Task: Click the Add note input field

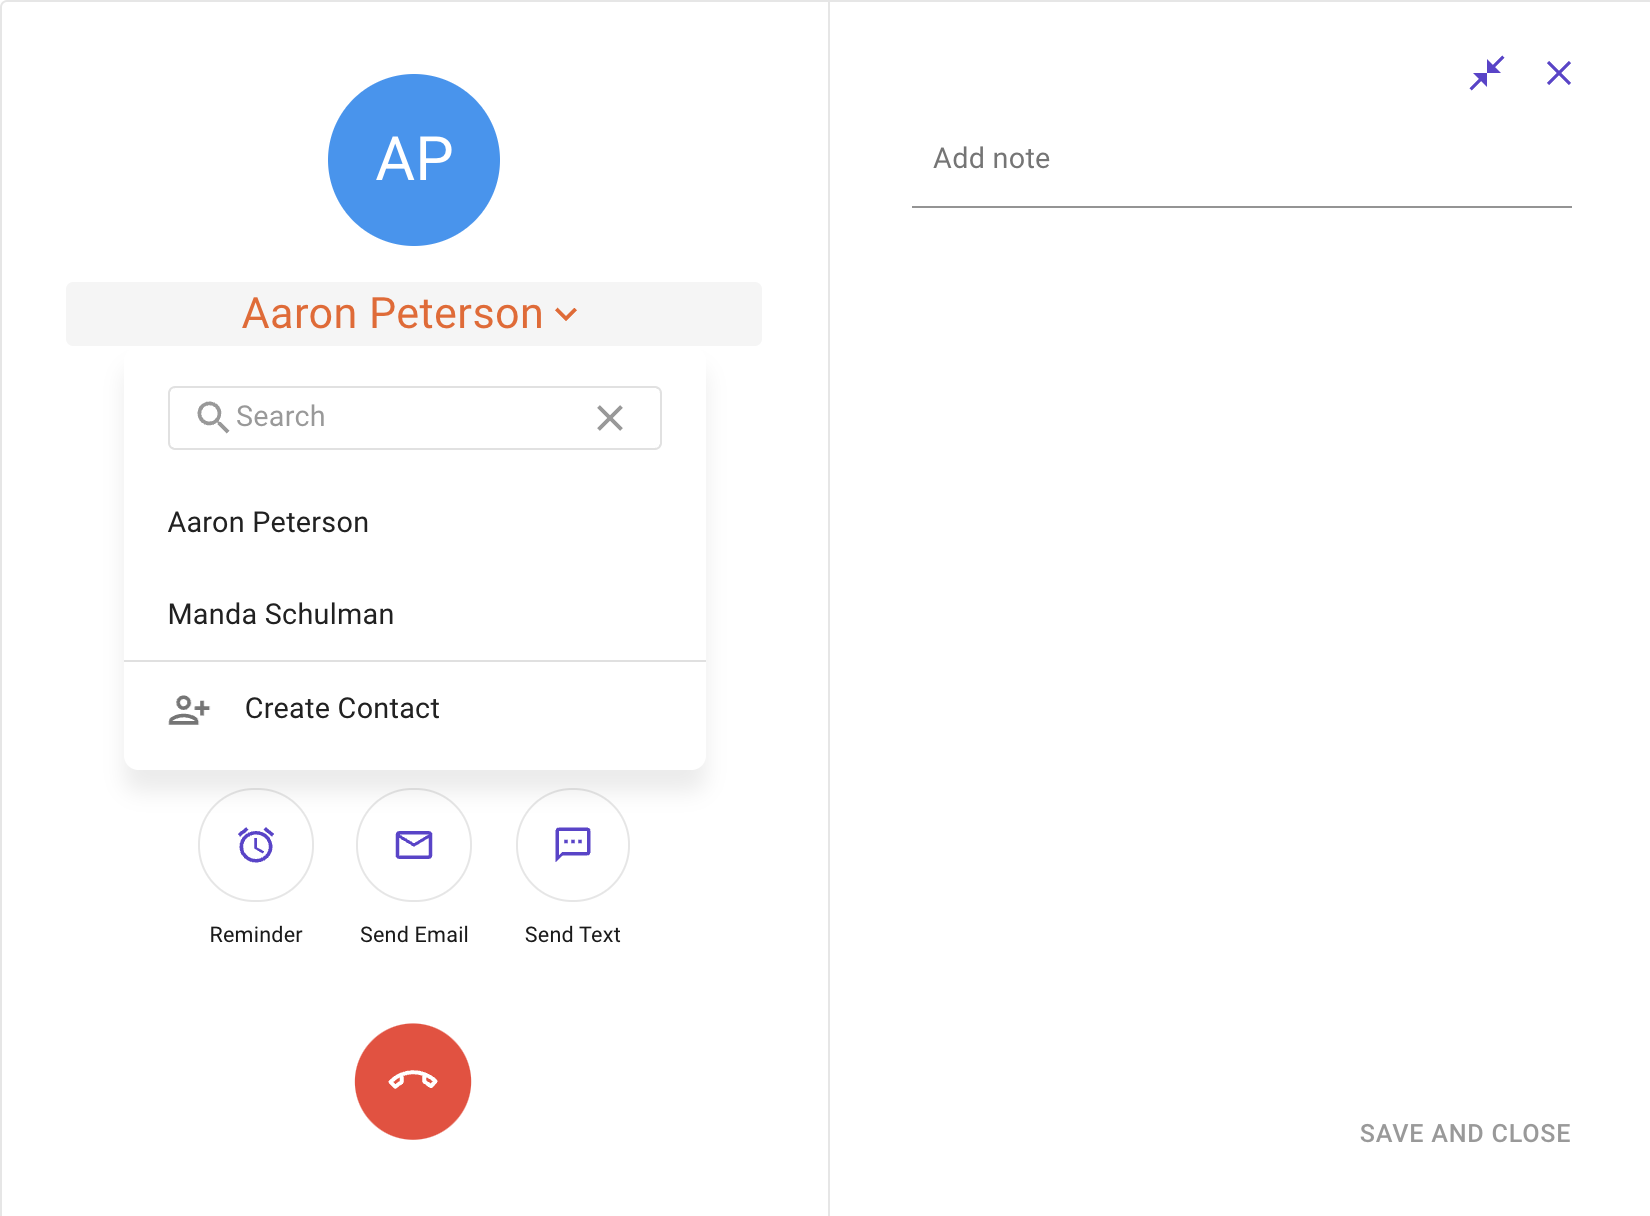Action: click(1242, 160)
